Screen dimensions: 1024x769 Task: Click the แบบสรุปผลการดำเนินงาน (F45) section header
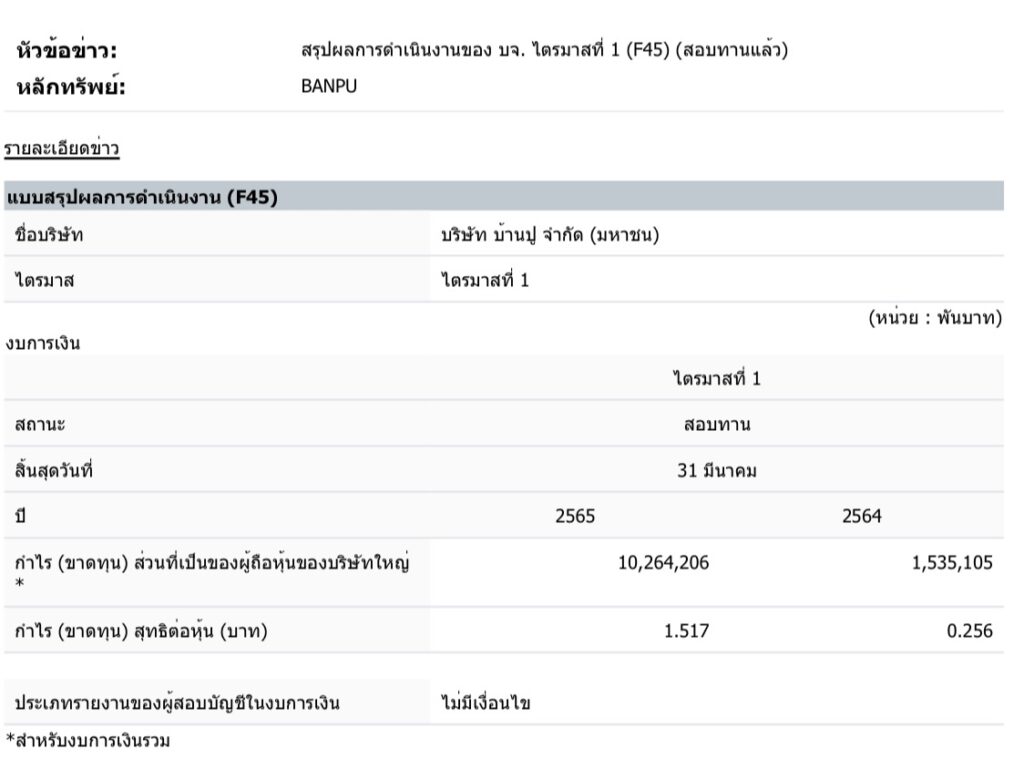coord(142,197)
